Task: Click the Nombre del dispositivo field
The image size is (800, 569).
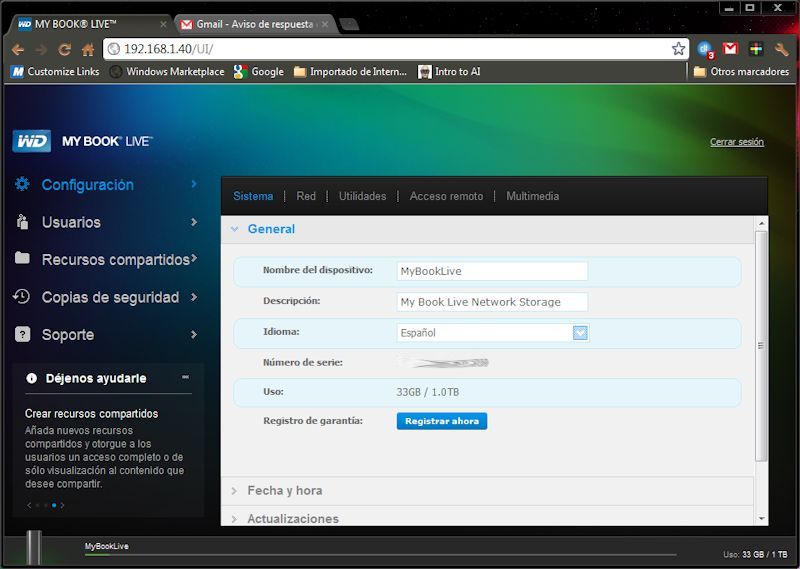Action: point(492,271)
